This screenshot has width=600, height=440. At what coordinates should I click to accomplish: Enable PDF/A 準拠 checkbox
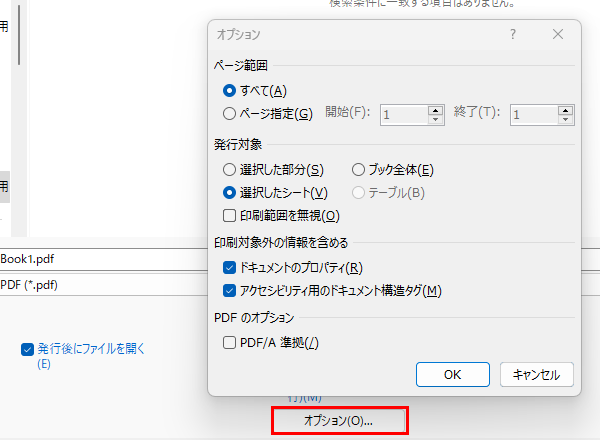(230, 343)
